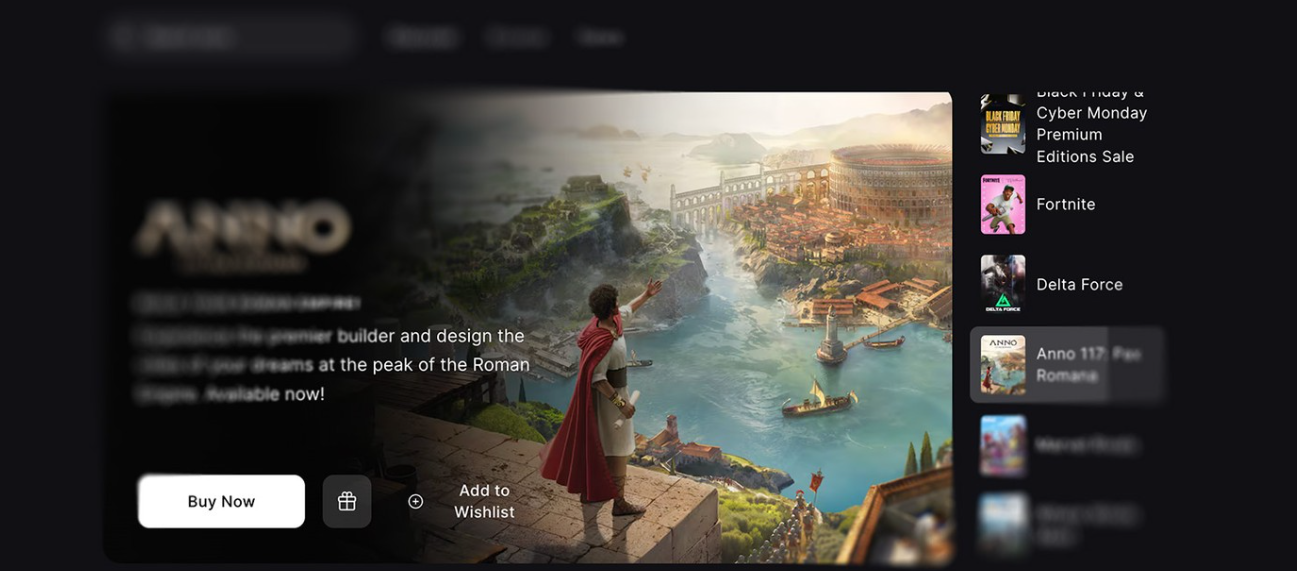
Task: Click the gift icon next to Buy Now
Action: tap(347, 501)
